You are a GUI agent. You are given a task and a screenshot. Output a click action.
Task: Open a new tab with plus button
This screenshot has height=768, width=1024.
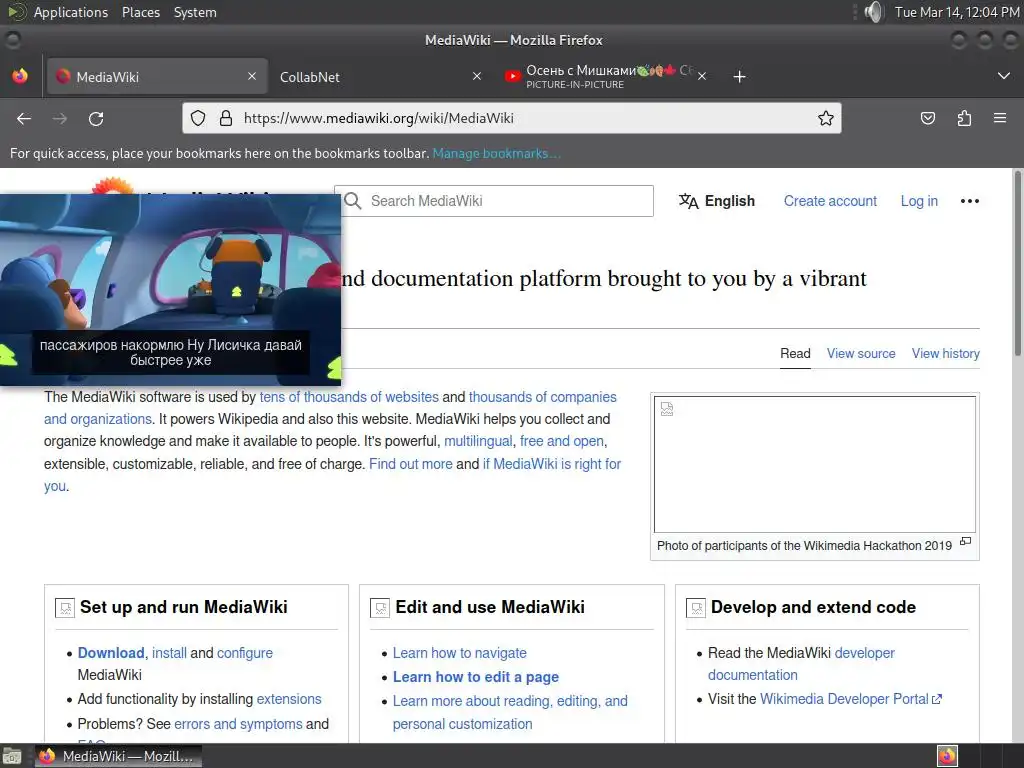tap(739, 76)
